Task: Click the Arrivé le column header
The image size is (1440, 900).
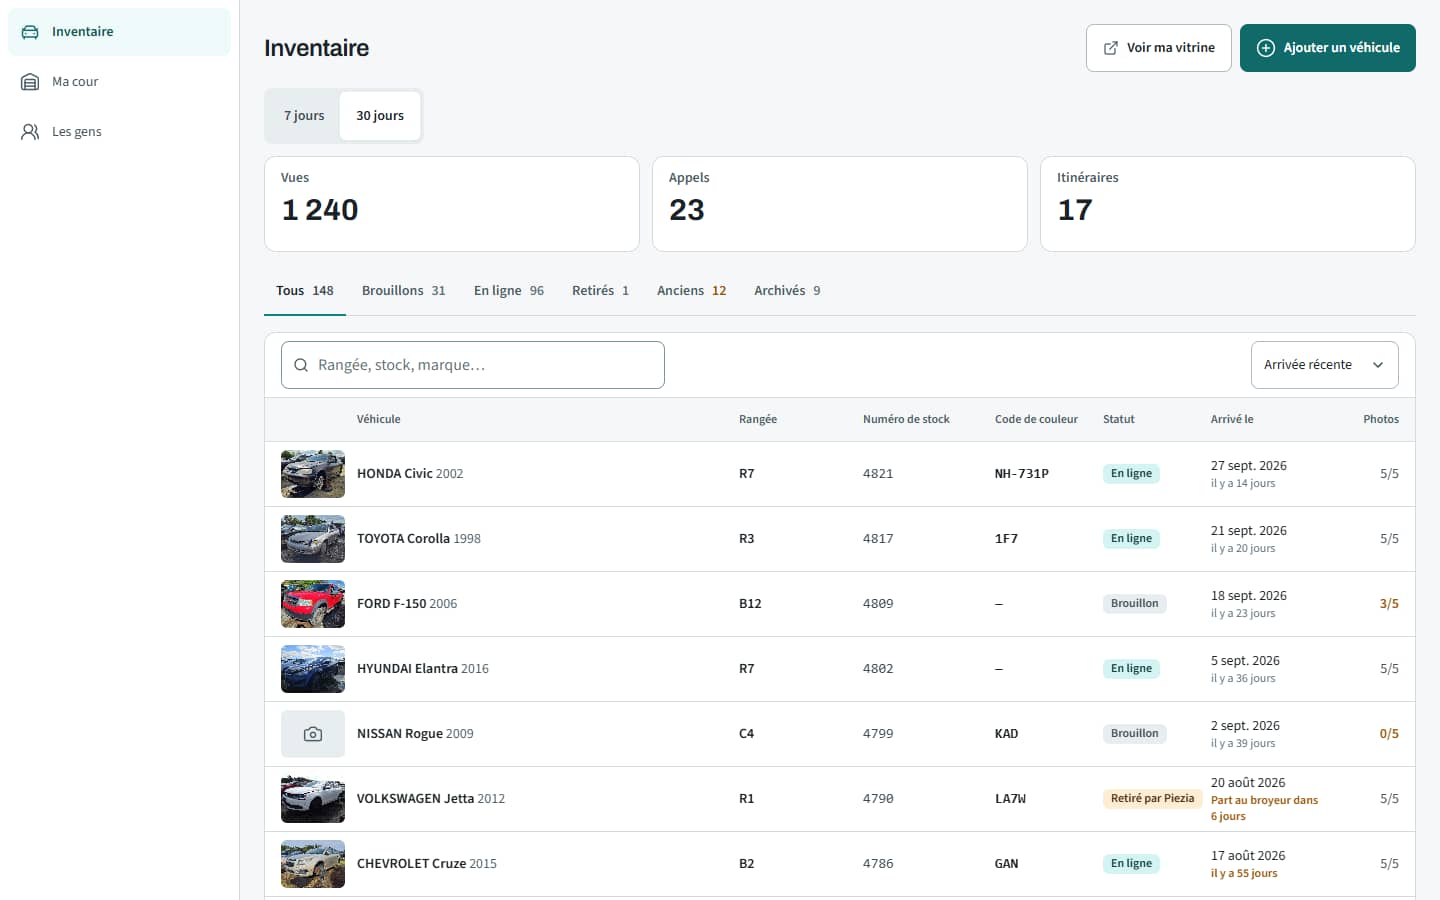Action: point(1232,420)
